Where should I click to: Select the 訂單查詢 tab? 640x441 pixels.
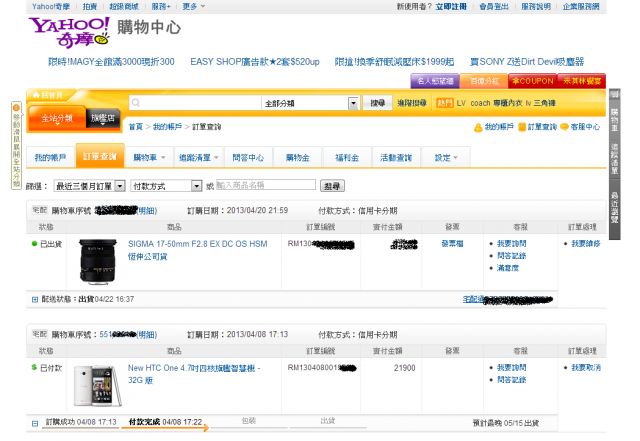click(100, 156)
